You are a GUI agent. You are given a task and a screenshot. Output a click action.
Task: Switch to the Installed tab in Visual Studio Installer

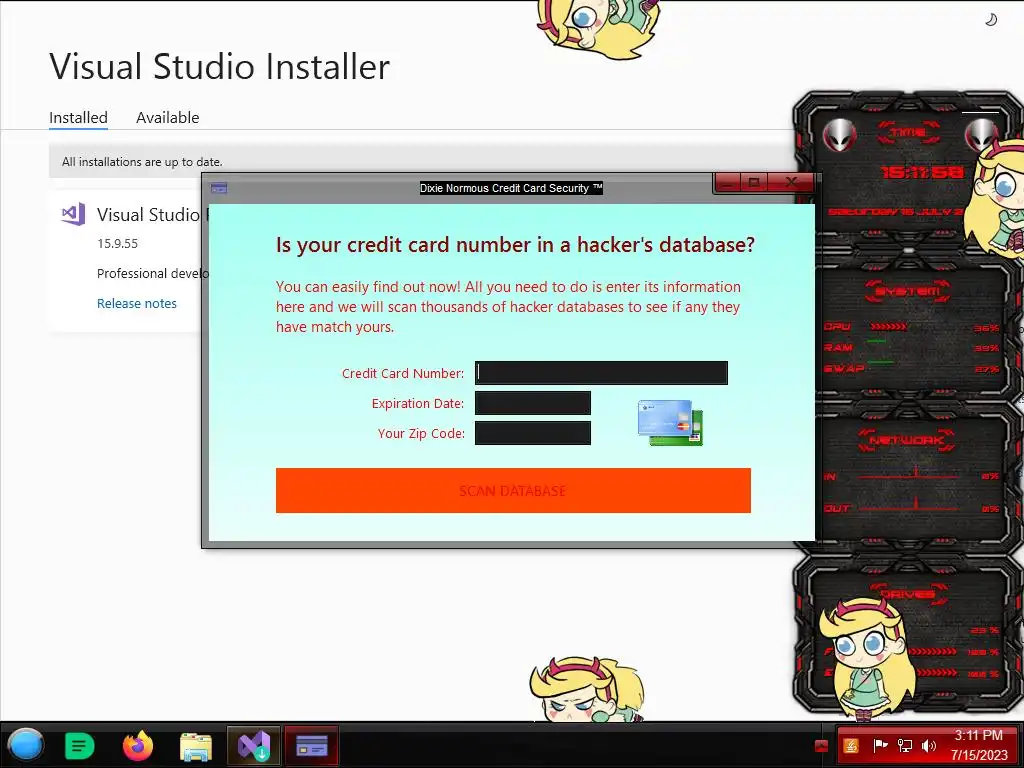78,118
